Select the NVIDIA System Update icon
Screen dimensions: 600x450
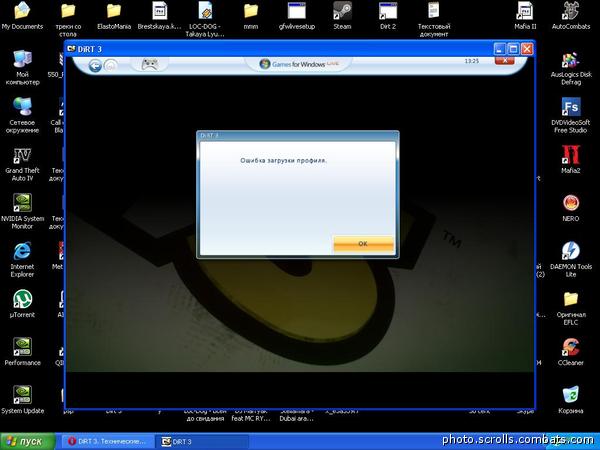(x=22, y=400)
